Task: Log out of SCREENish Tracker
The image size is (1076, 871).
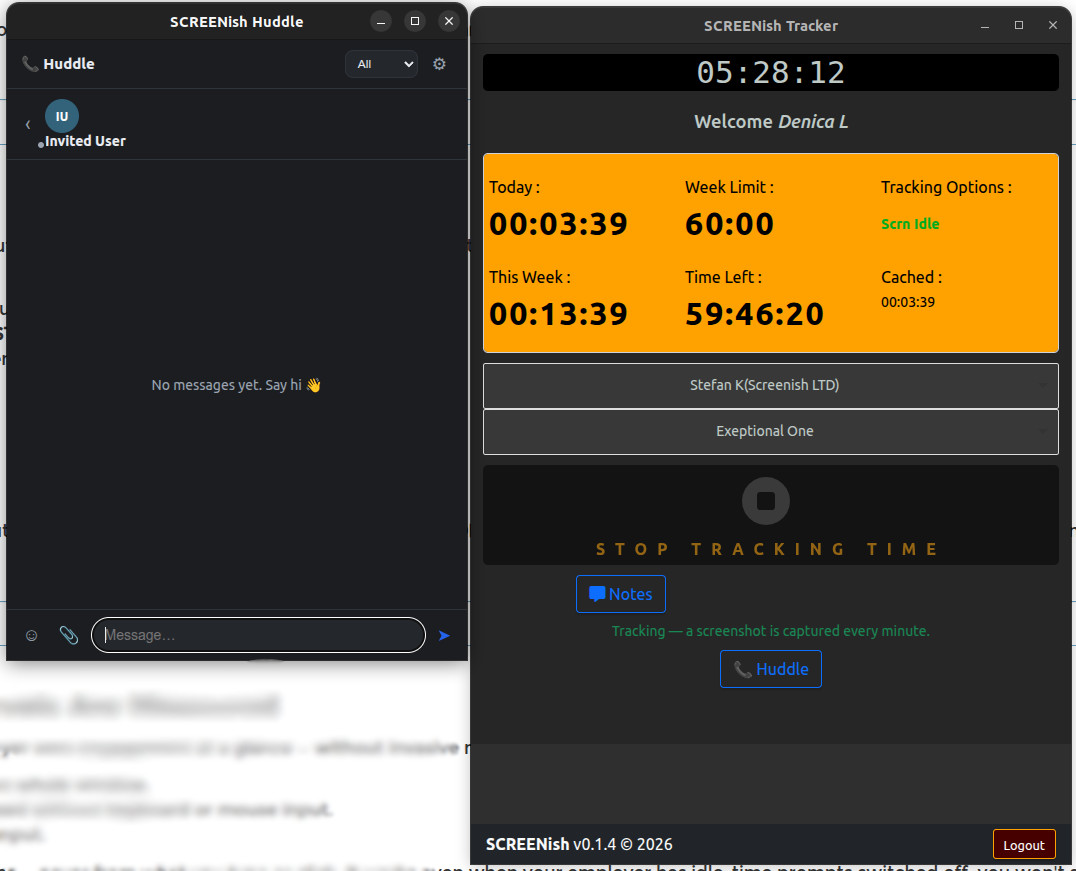Action: (1024, 845)
